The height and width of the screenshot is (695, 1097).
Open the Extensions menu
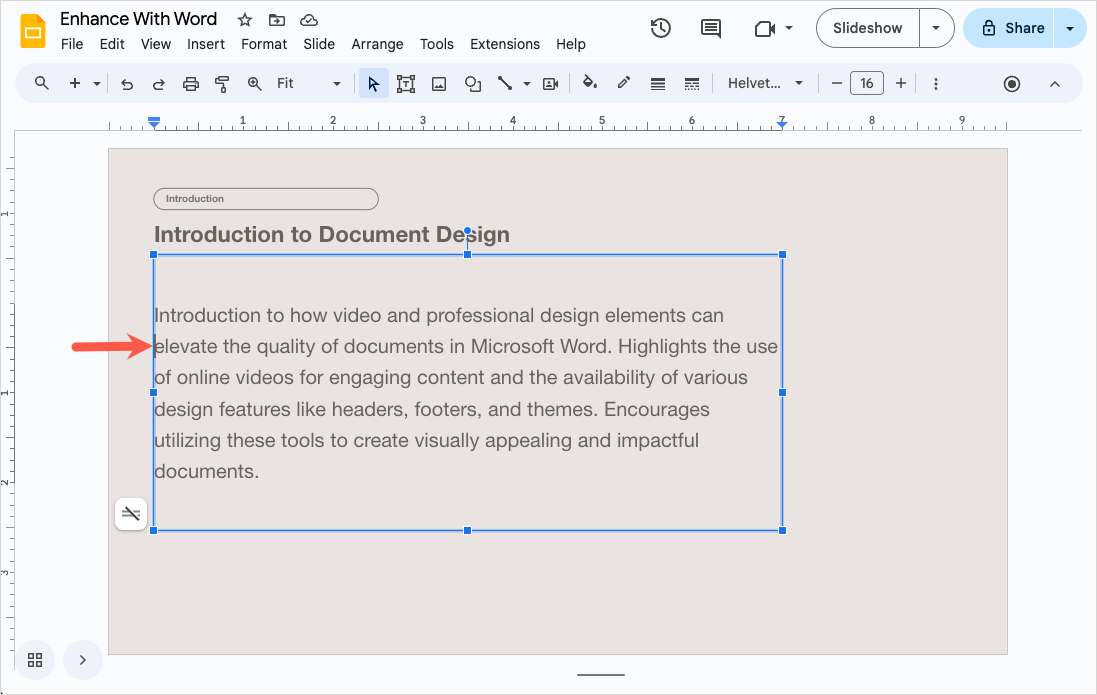(505, 44)
